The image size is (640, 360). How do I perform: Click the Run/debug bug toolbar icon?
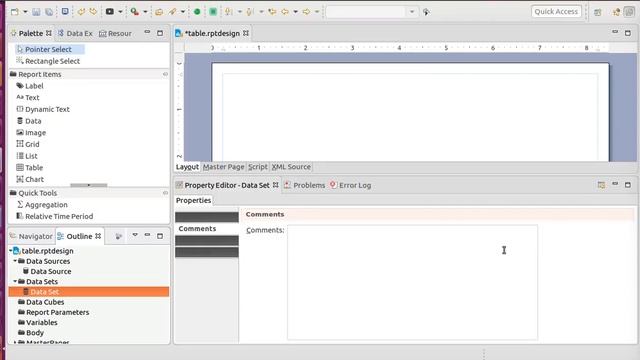[135, 11]
